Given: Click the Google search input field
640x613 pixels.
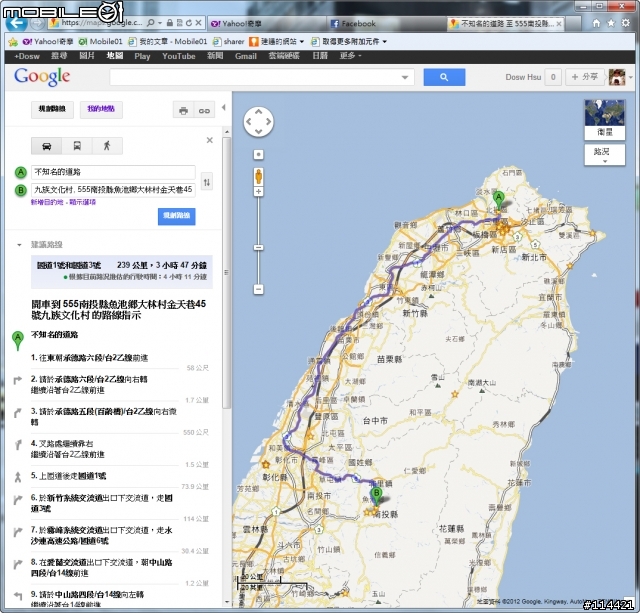Looking at the screenshot, I should pyautogui.click(x=255, y=77).
